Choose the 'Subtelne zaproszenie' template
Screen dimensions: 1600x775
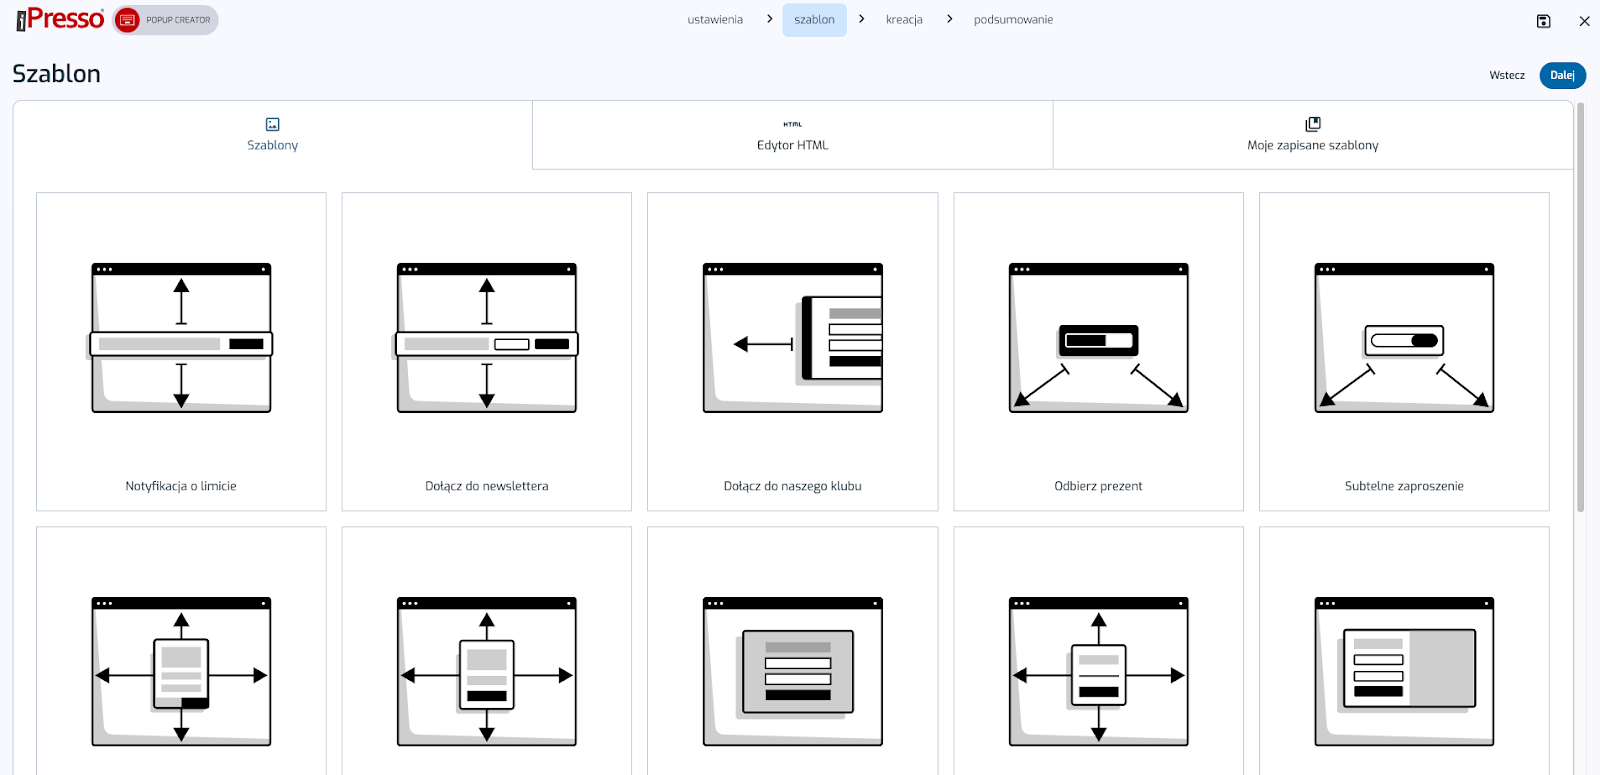pyautogui.click(x=1404, y=351)
